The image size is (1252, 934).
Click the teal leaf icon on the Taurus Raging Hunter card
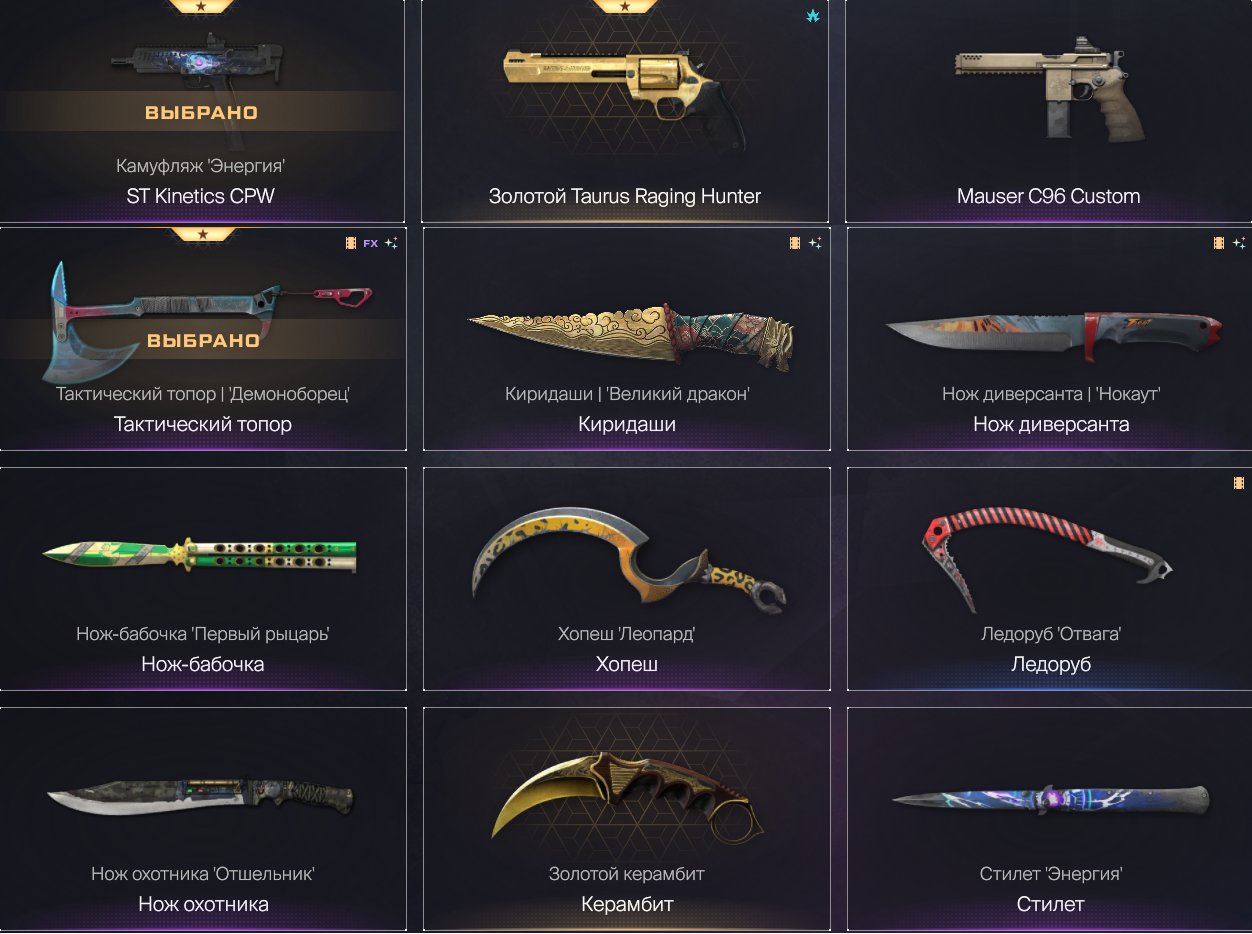tap(813, 16)
